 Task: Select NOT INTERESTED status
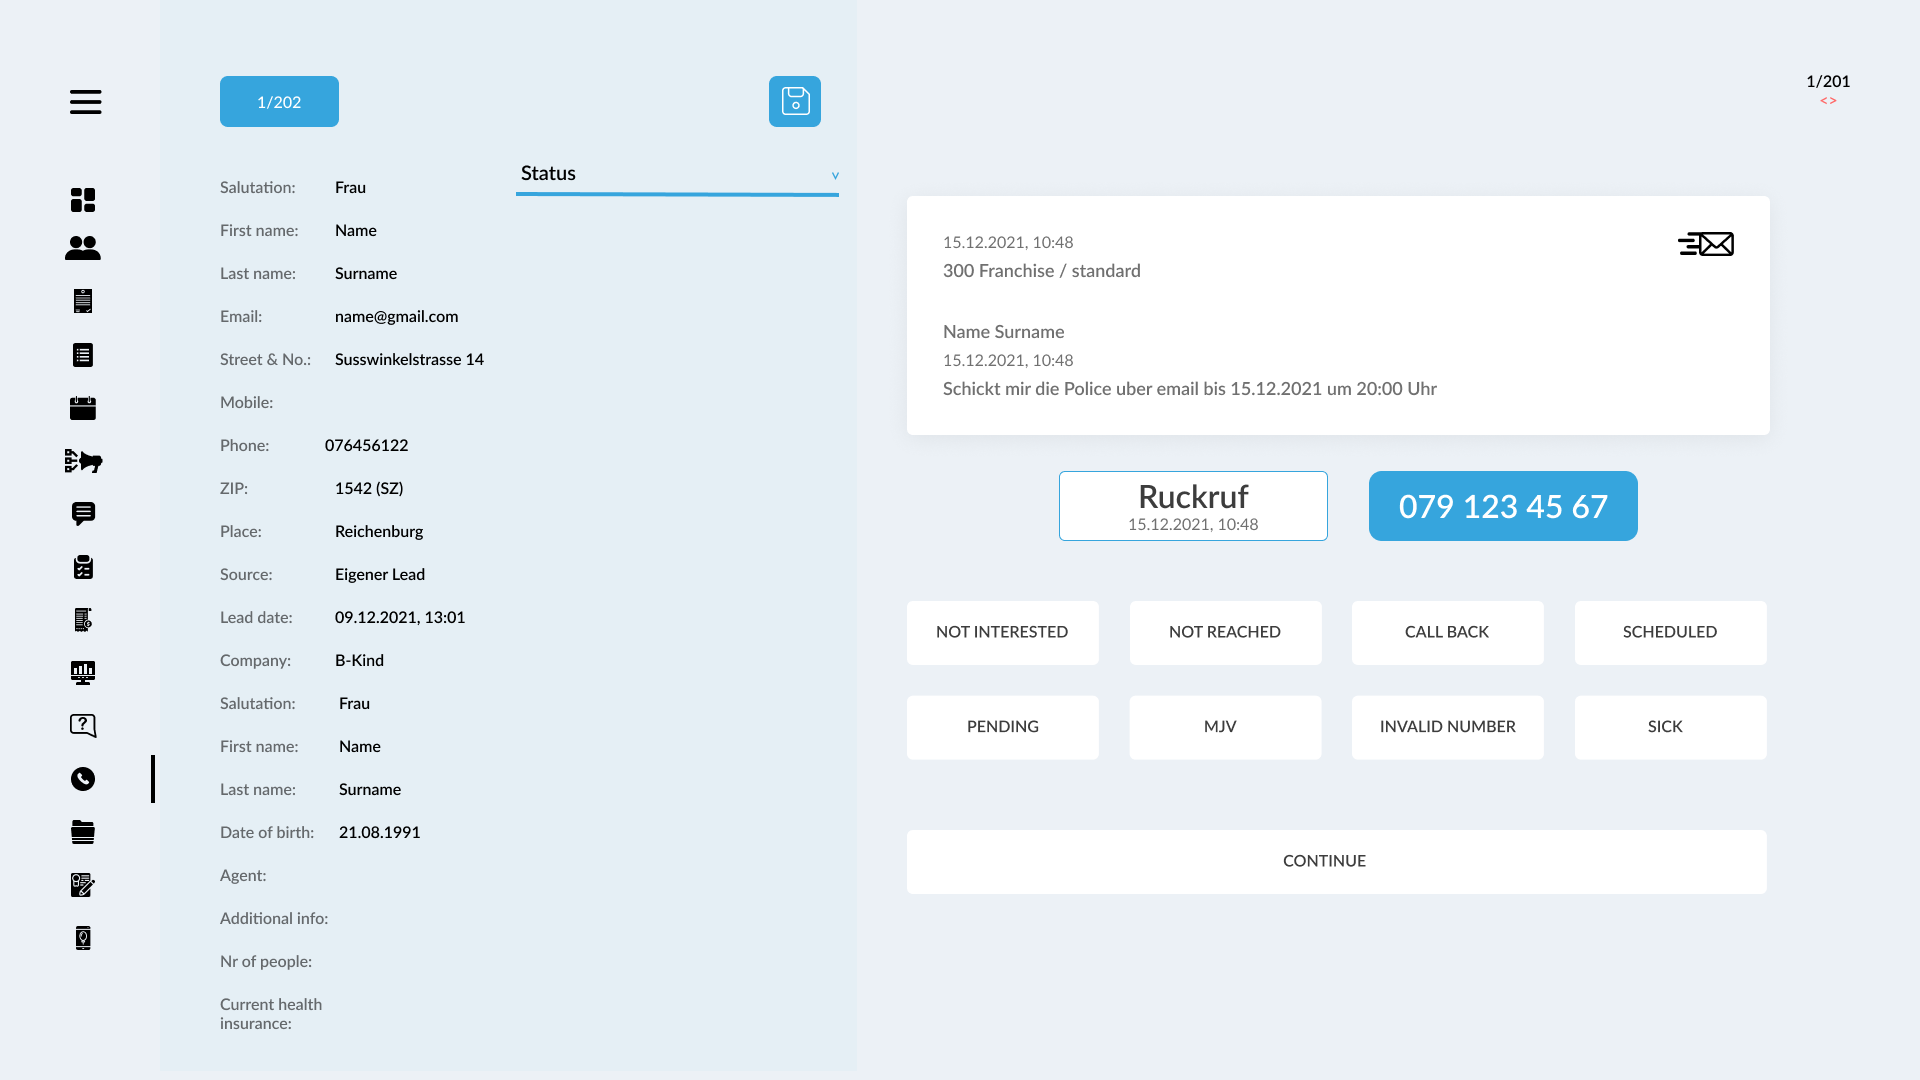[x=1002, y=632]
